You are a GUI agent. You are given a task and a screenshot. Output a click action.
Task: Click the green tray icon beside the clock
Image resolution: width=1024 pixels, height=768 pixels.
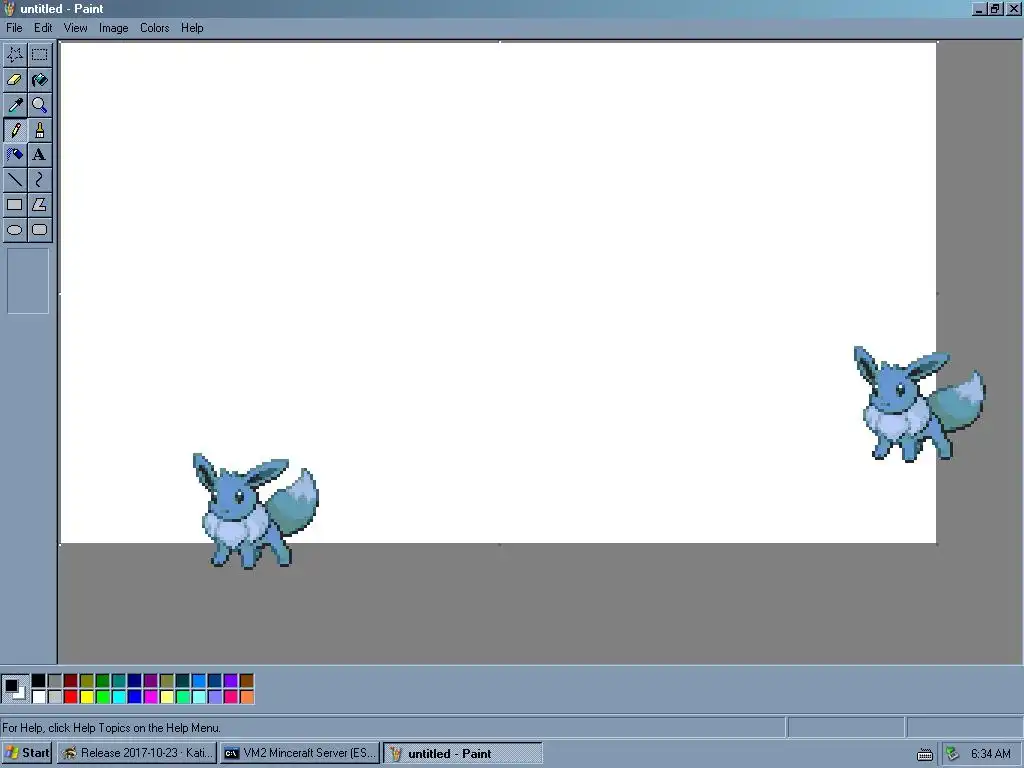click(x=952, y=754)
